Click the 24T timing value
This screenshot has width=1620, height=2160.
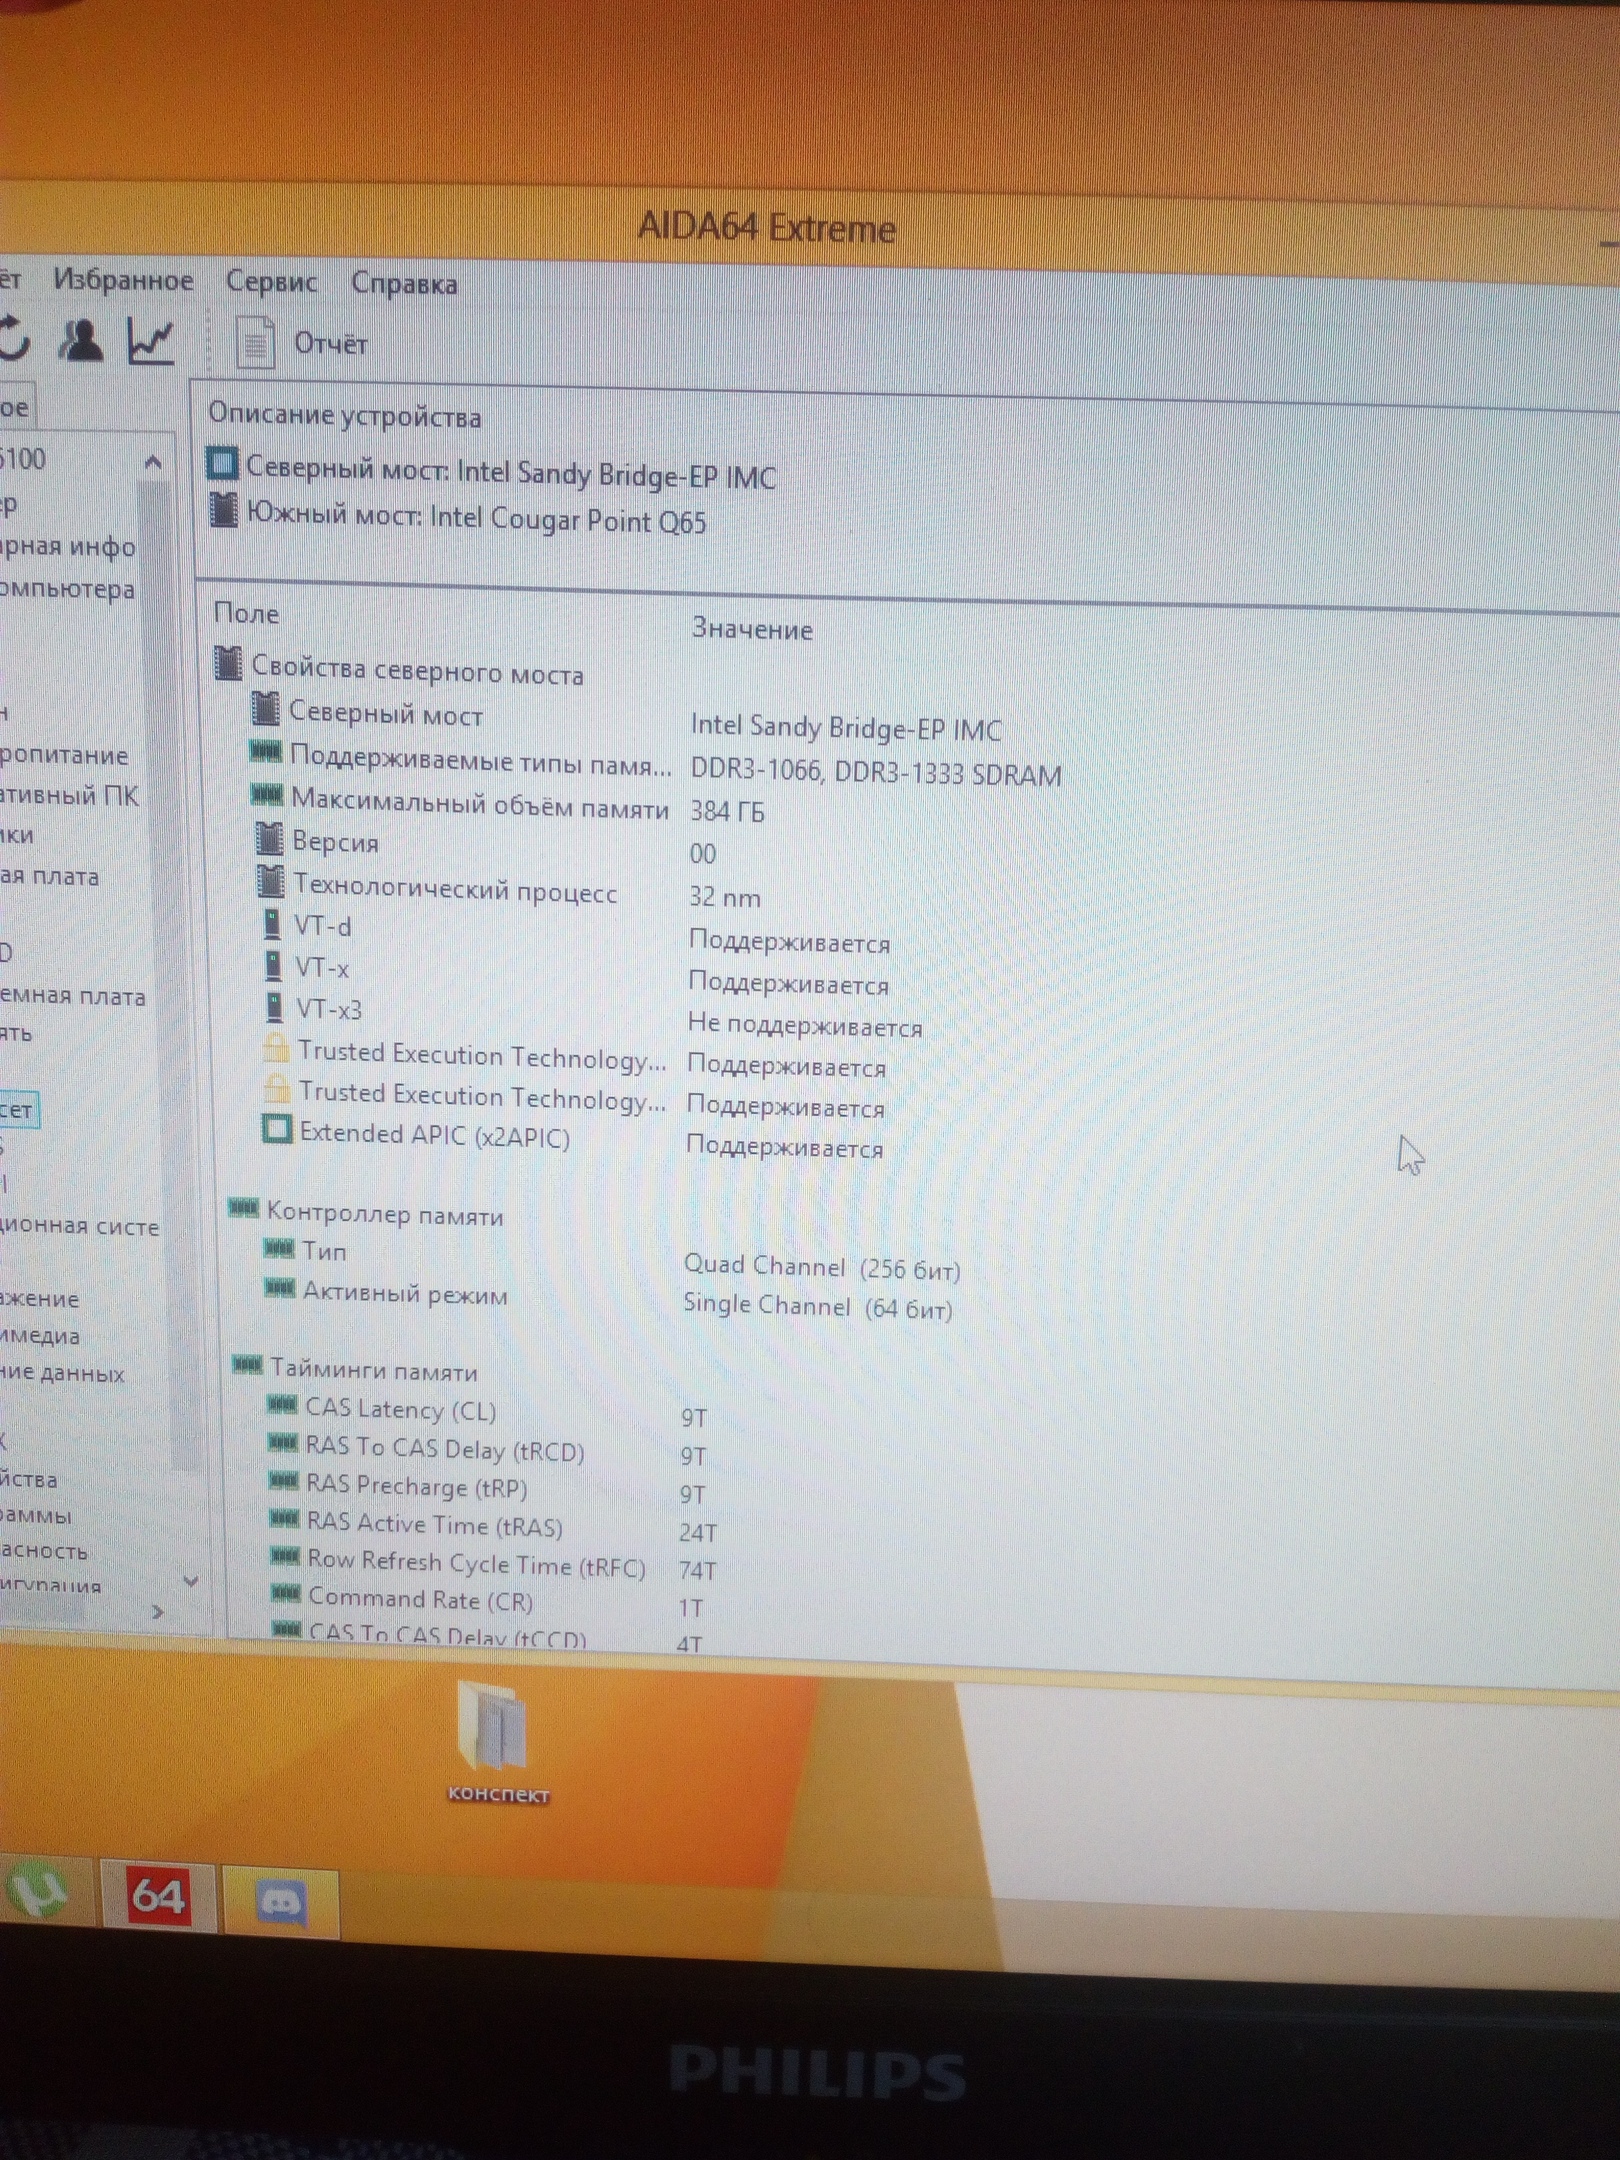click(698, 1533)
